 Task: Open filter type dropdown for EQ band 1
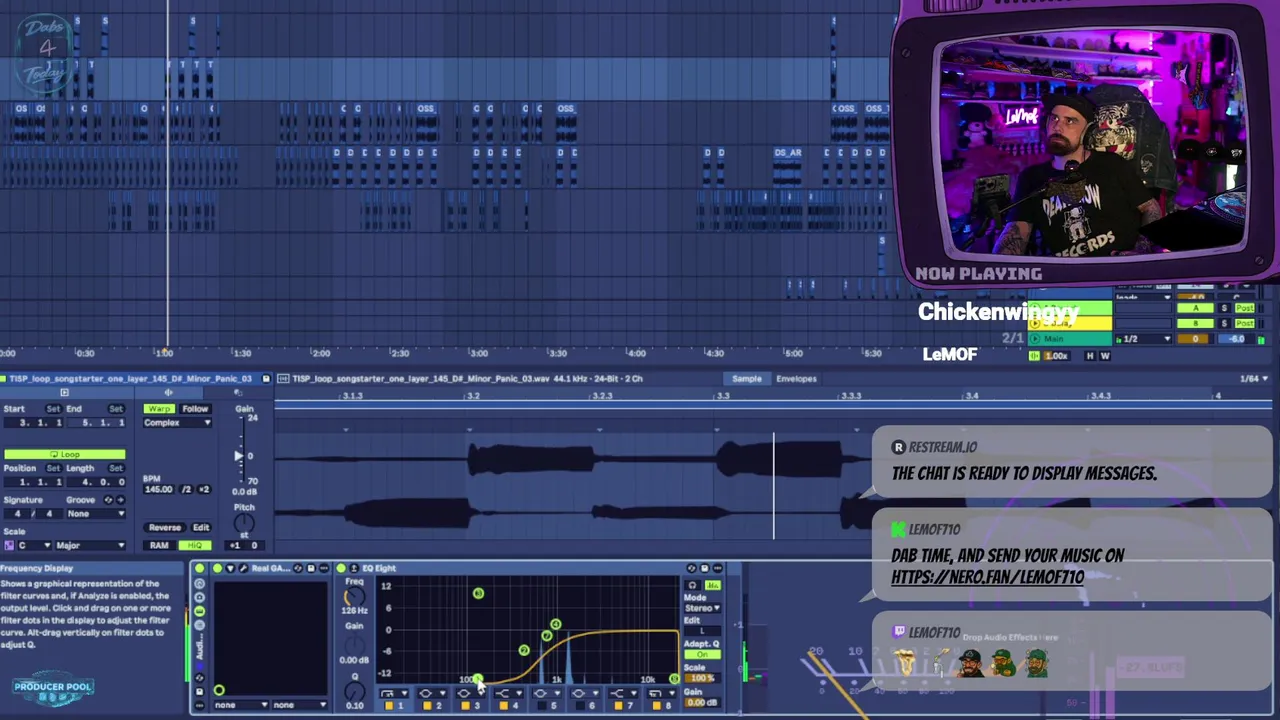394,694
